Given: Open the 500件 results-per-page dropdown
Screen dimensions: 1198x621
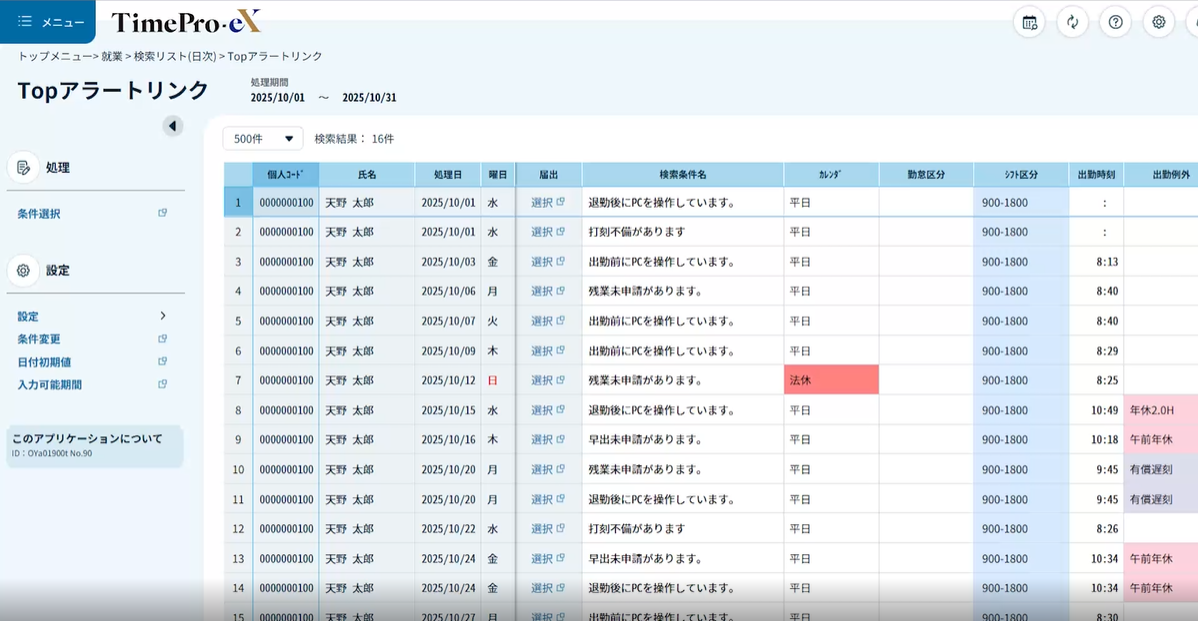Looking at the screenshot, I should [x=262, y=138].
